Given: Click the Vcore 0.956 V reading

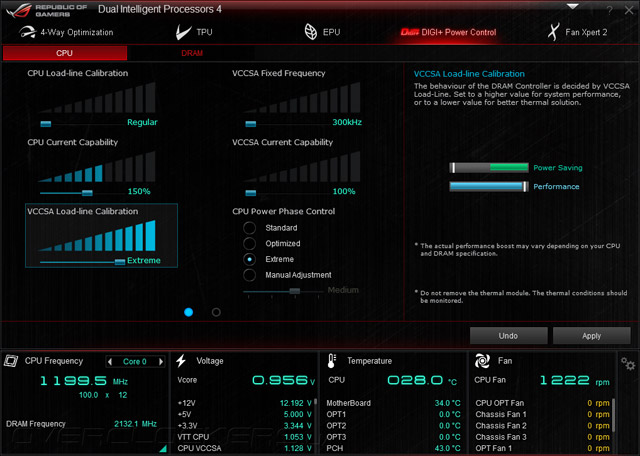Looking at the screenshot, I should pyautogui.click(x=284, y=380).
